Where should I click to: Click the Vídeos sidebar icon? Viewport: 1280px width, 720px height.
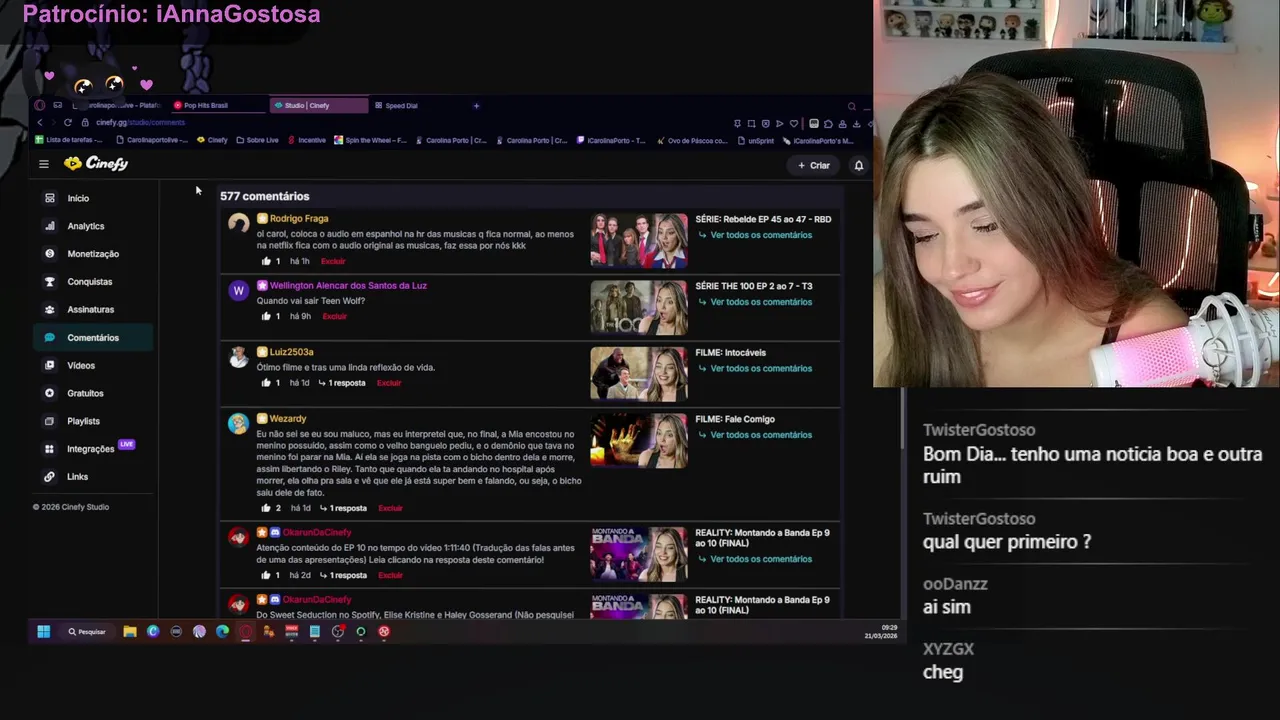click(x=49, y=365)
